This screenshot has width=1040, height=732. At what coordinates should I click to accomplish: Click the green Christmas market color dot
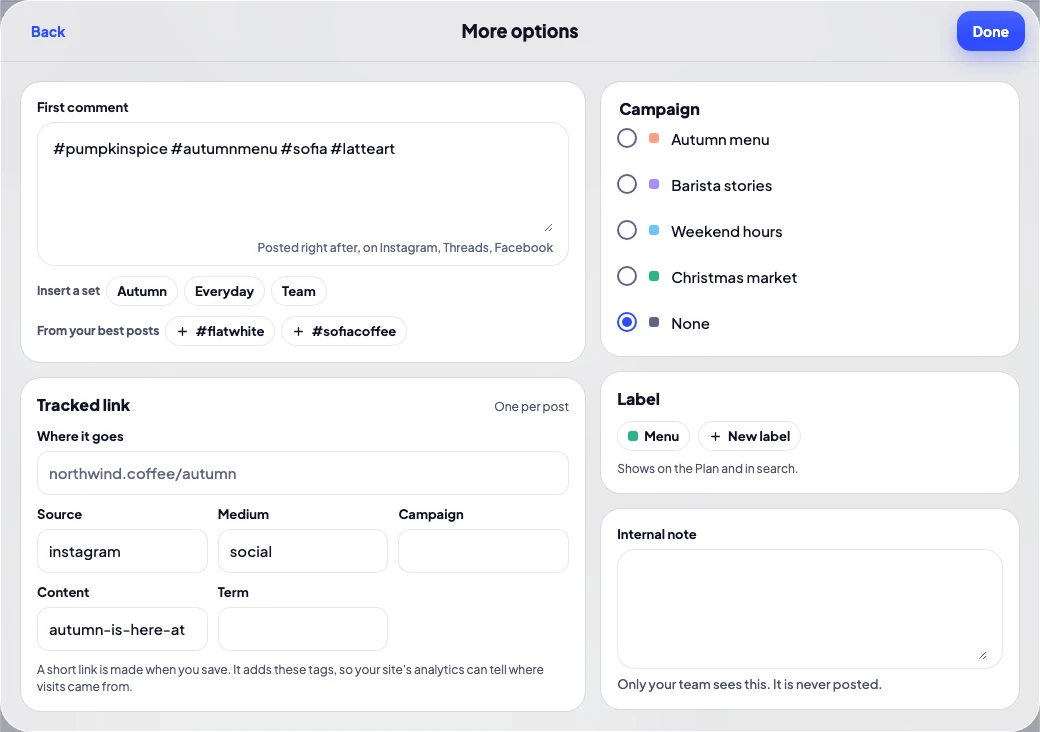pos(654,276)
